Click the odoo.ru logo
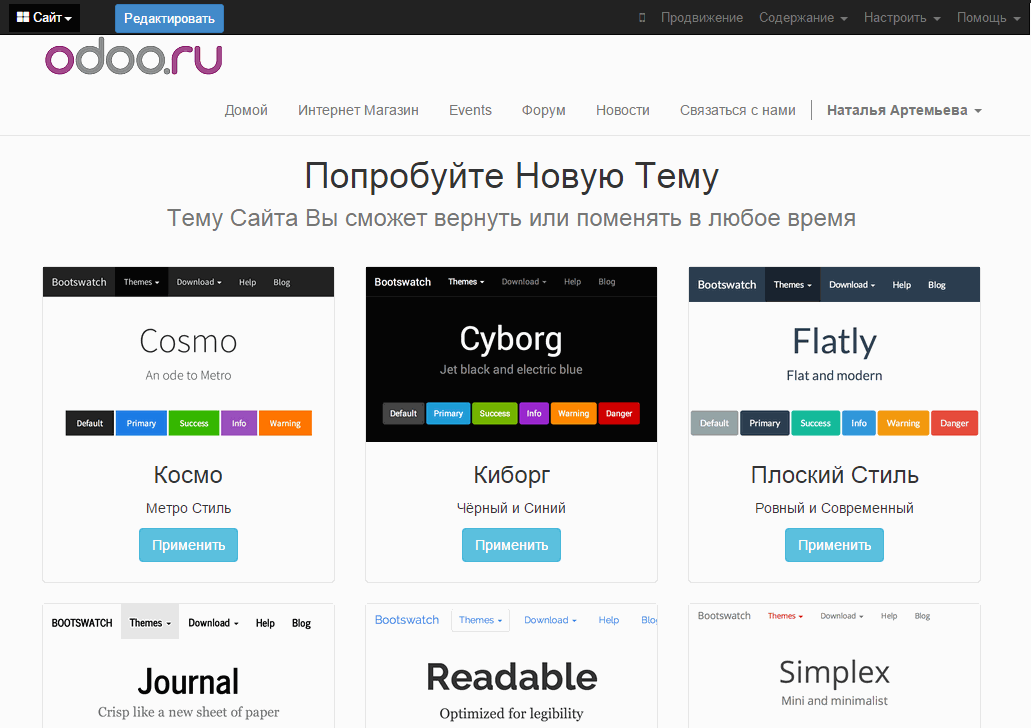Image resolution: width=1031 pixels, height=728 pixels. pyautogui.click(x=133, y=57)
